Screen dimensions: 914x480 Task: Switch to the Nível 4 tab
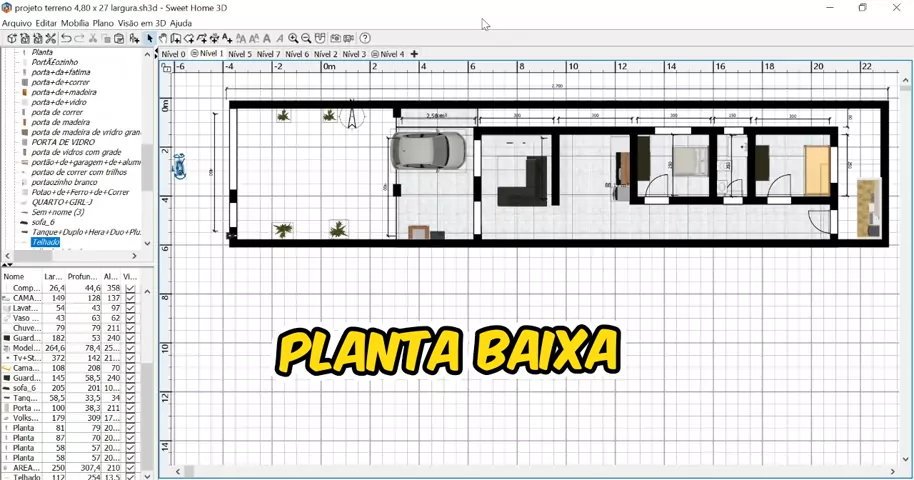pyautogui.click(x=391, y=54)
